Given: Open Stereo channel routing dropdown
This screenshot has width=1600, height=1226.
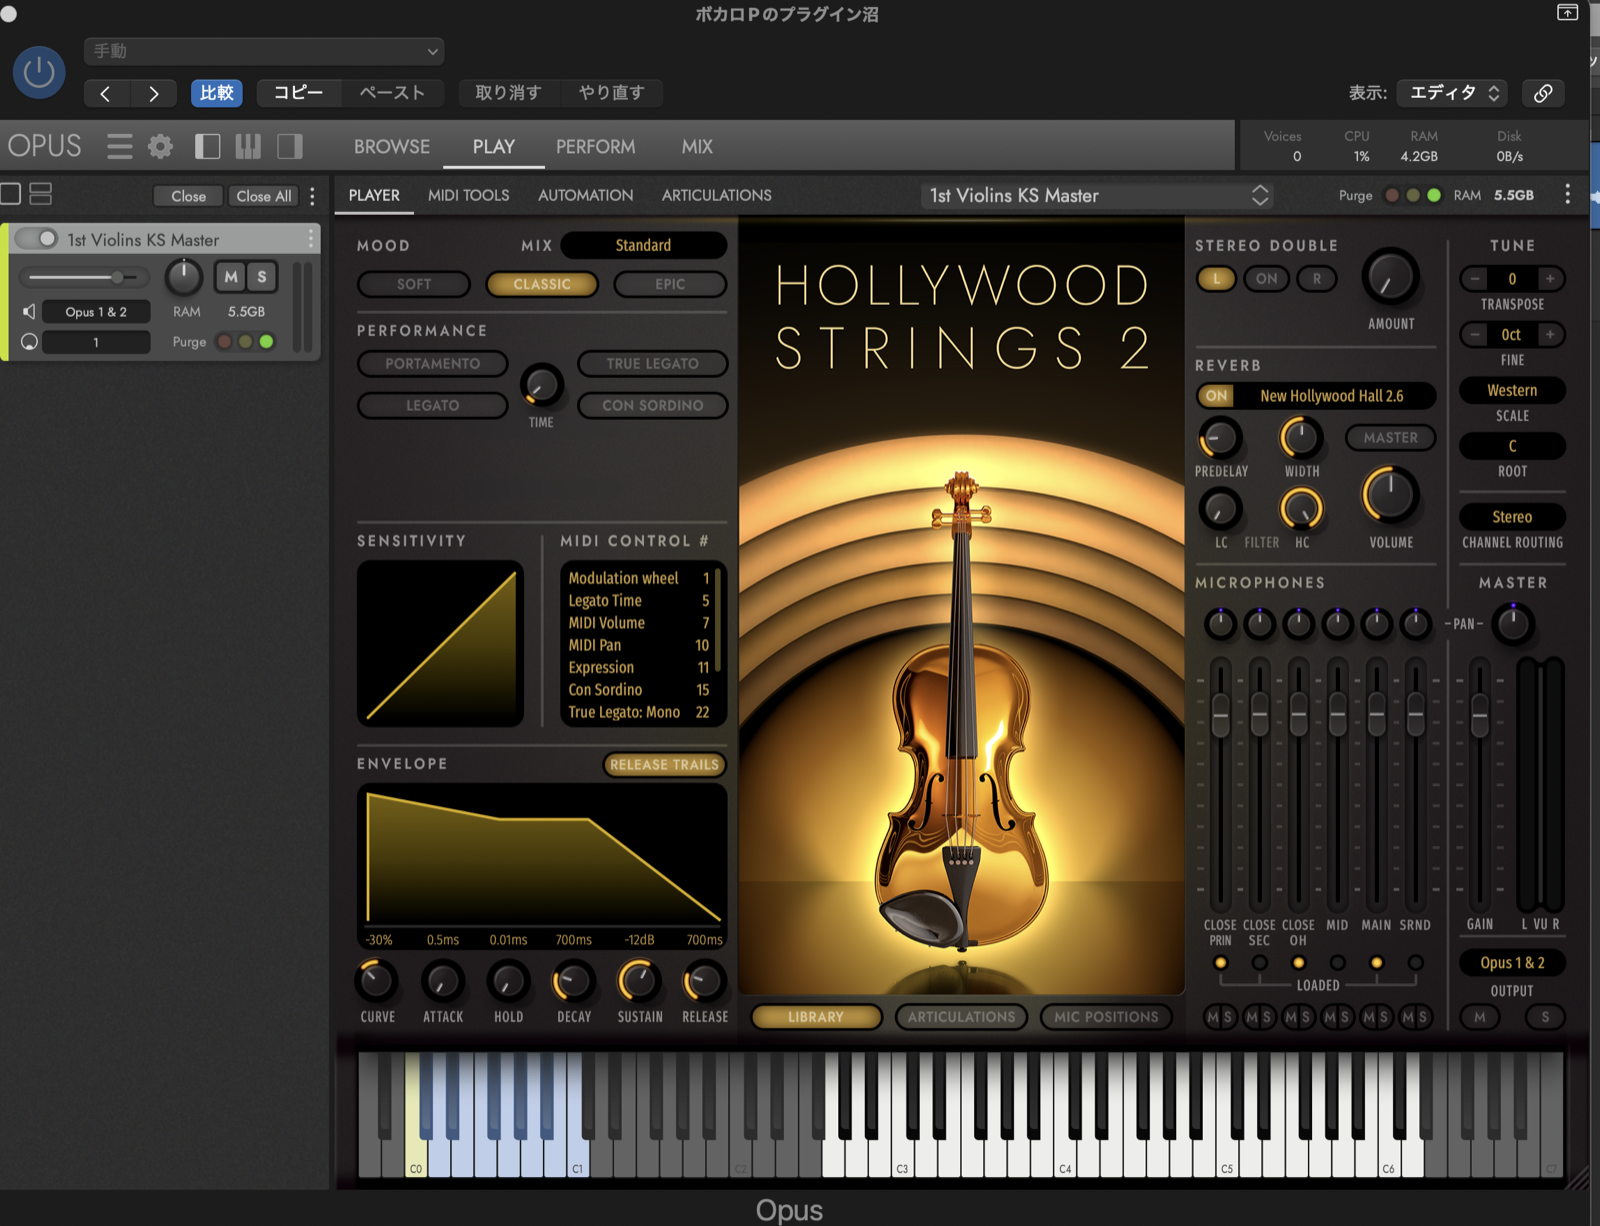Looking at the screenshot, I should [x=1512, y=517].
